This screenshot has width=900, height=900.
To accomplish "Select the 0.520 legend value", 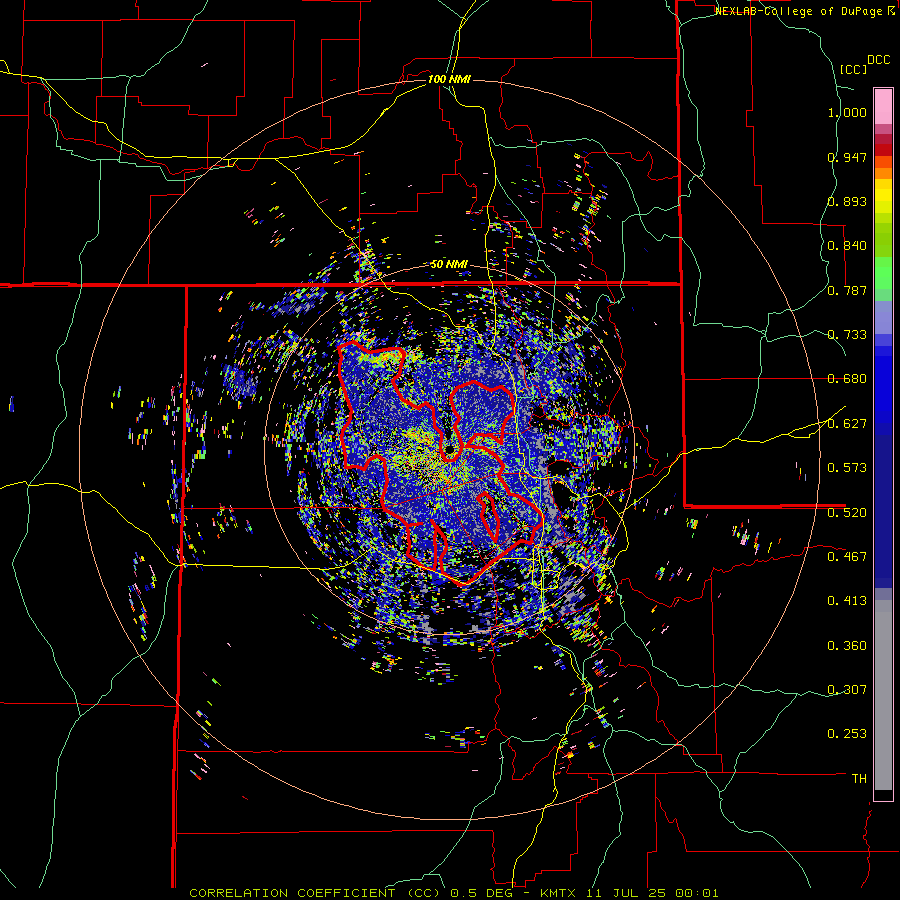I will tap(847, 513).
